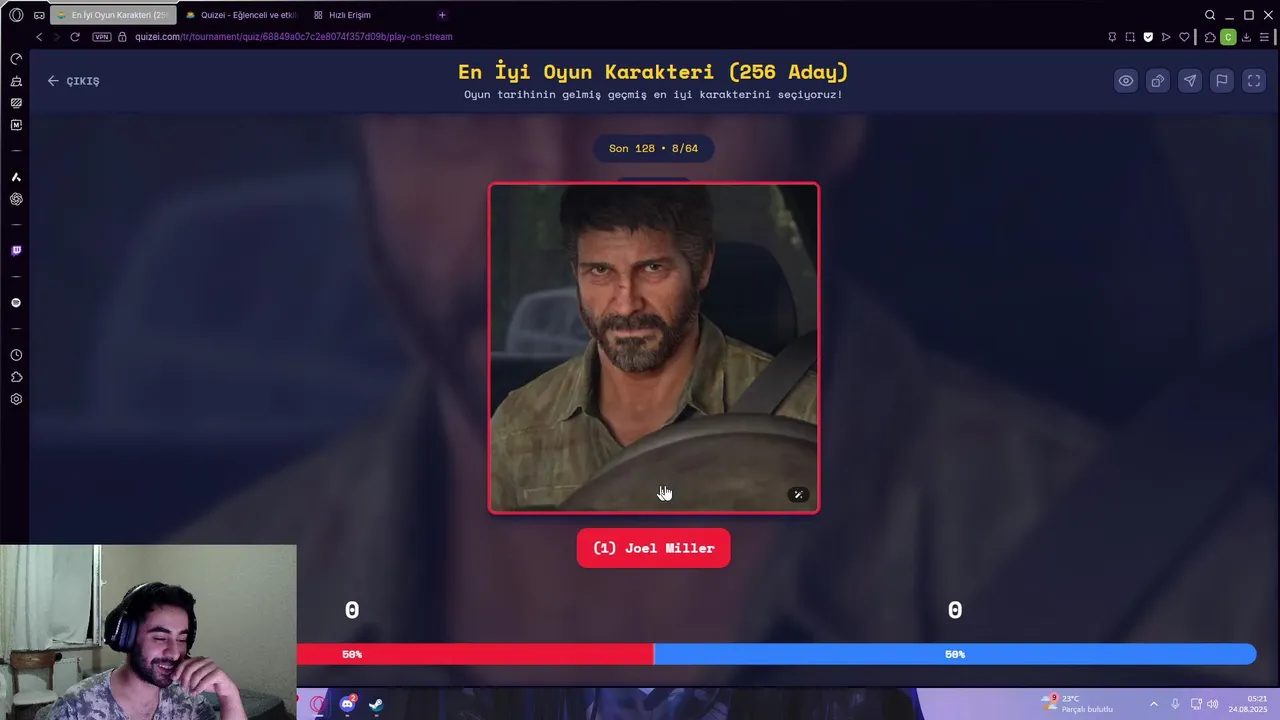
Task: Report quiz with flag button
Action: coord(1222,81)
